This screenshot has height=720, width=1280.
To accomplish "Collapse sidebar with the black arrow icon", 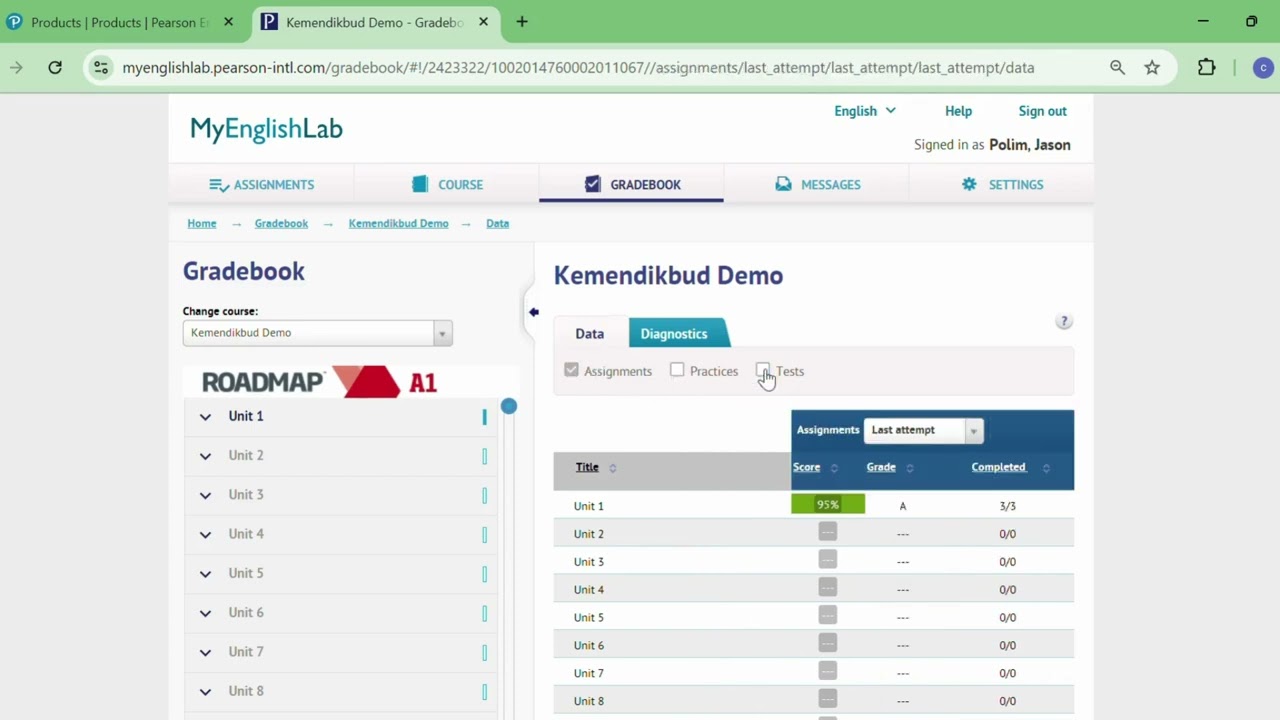I will [534, 312].
